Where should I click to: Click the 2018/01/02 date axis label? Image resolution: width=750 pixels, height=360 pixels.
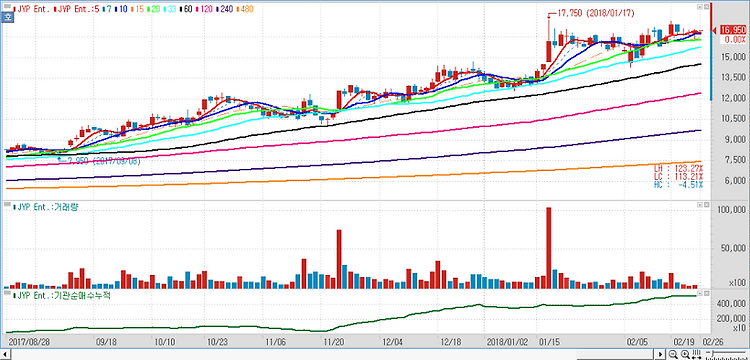click(x=507, y=342)
